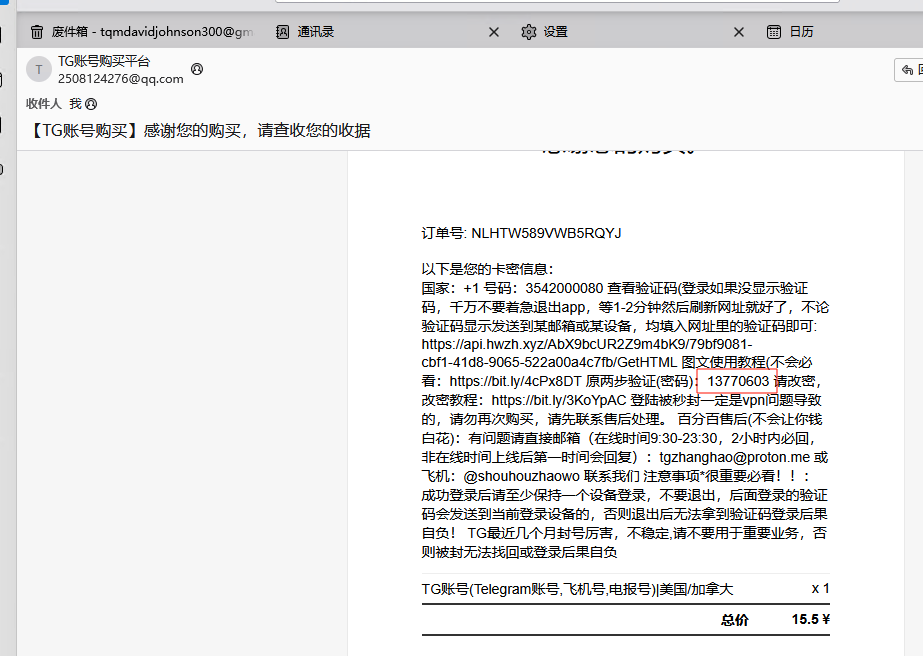923x656 pixels.
Task: Click the two-step password 13770603
Action: [738, 382]
